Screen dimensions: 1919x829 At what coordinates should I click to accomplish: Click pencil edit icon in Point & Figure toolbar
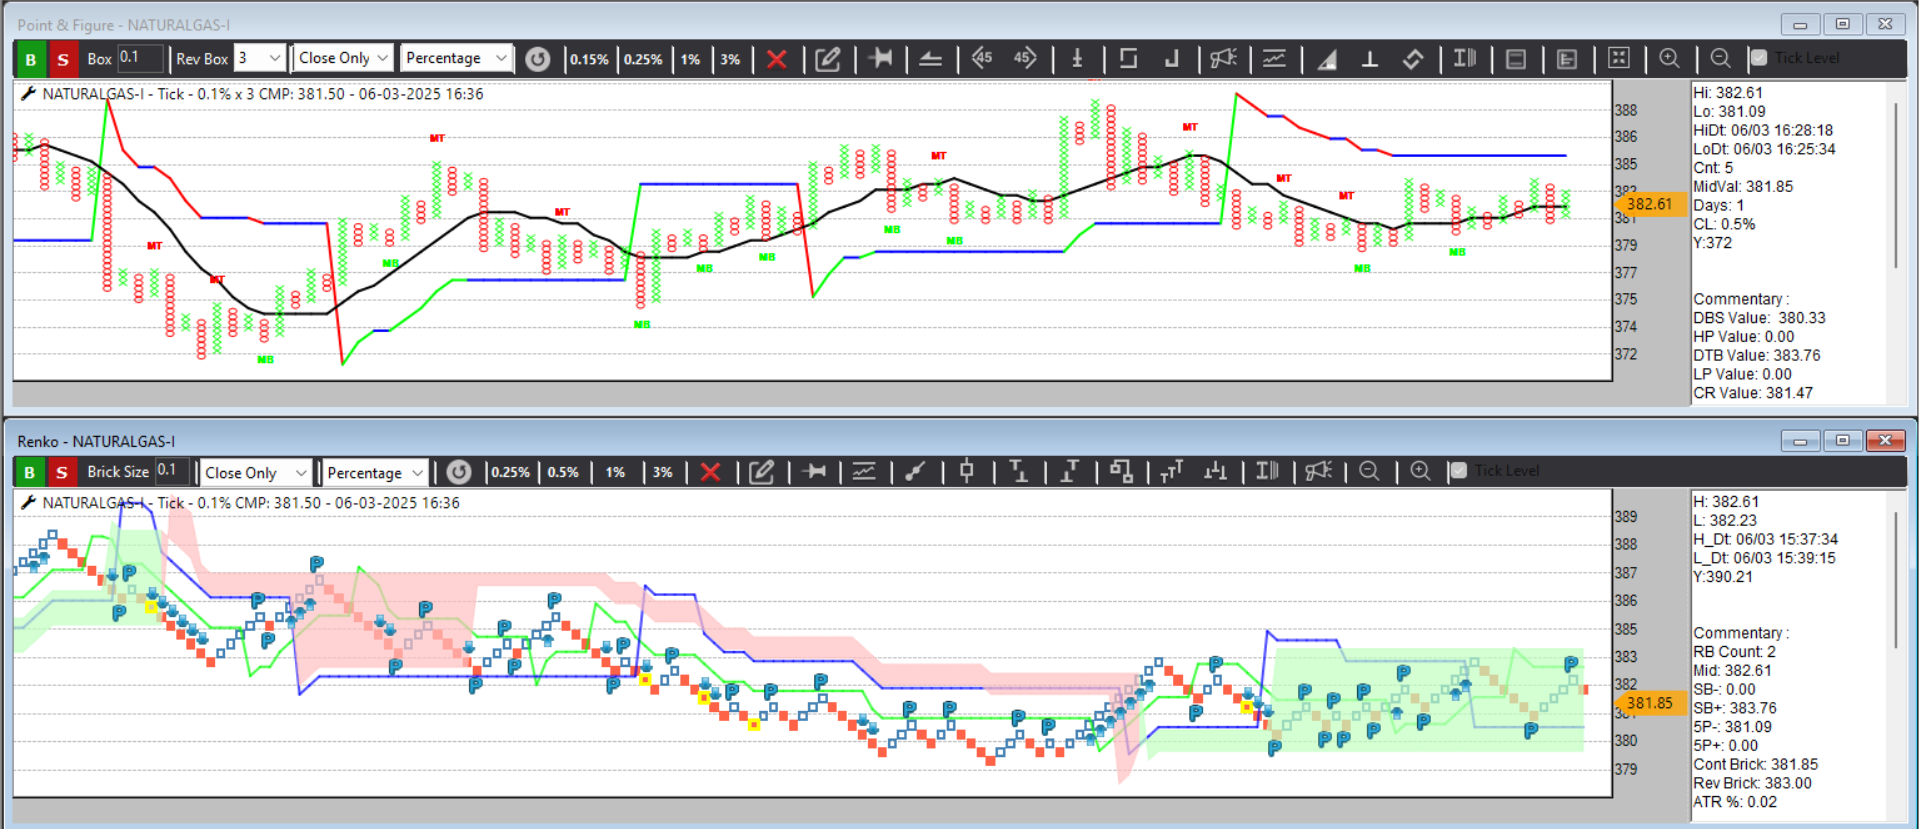point(828,59)
